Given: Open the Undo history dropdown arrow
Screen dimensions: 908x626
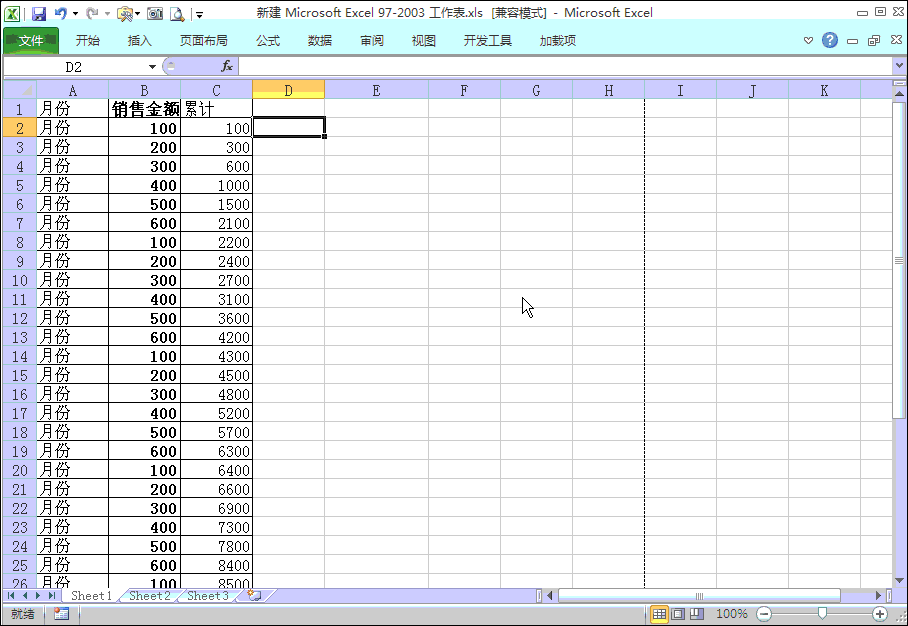Looking at the screenshot, I should point(75,13).
